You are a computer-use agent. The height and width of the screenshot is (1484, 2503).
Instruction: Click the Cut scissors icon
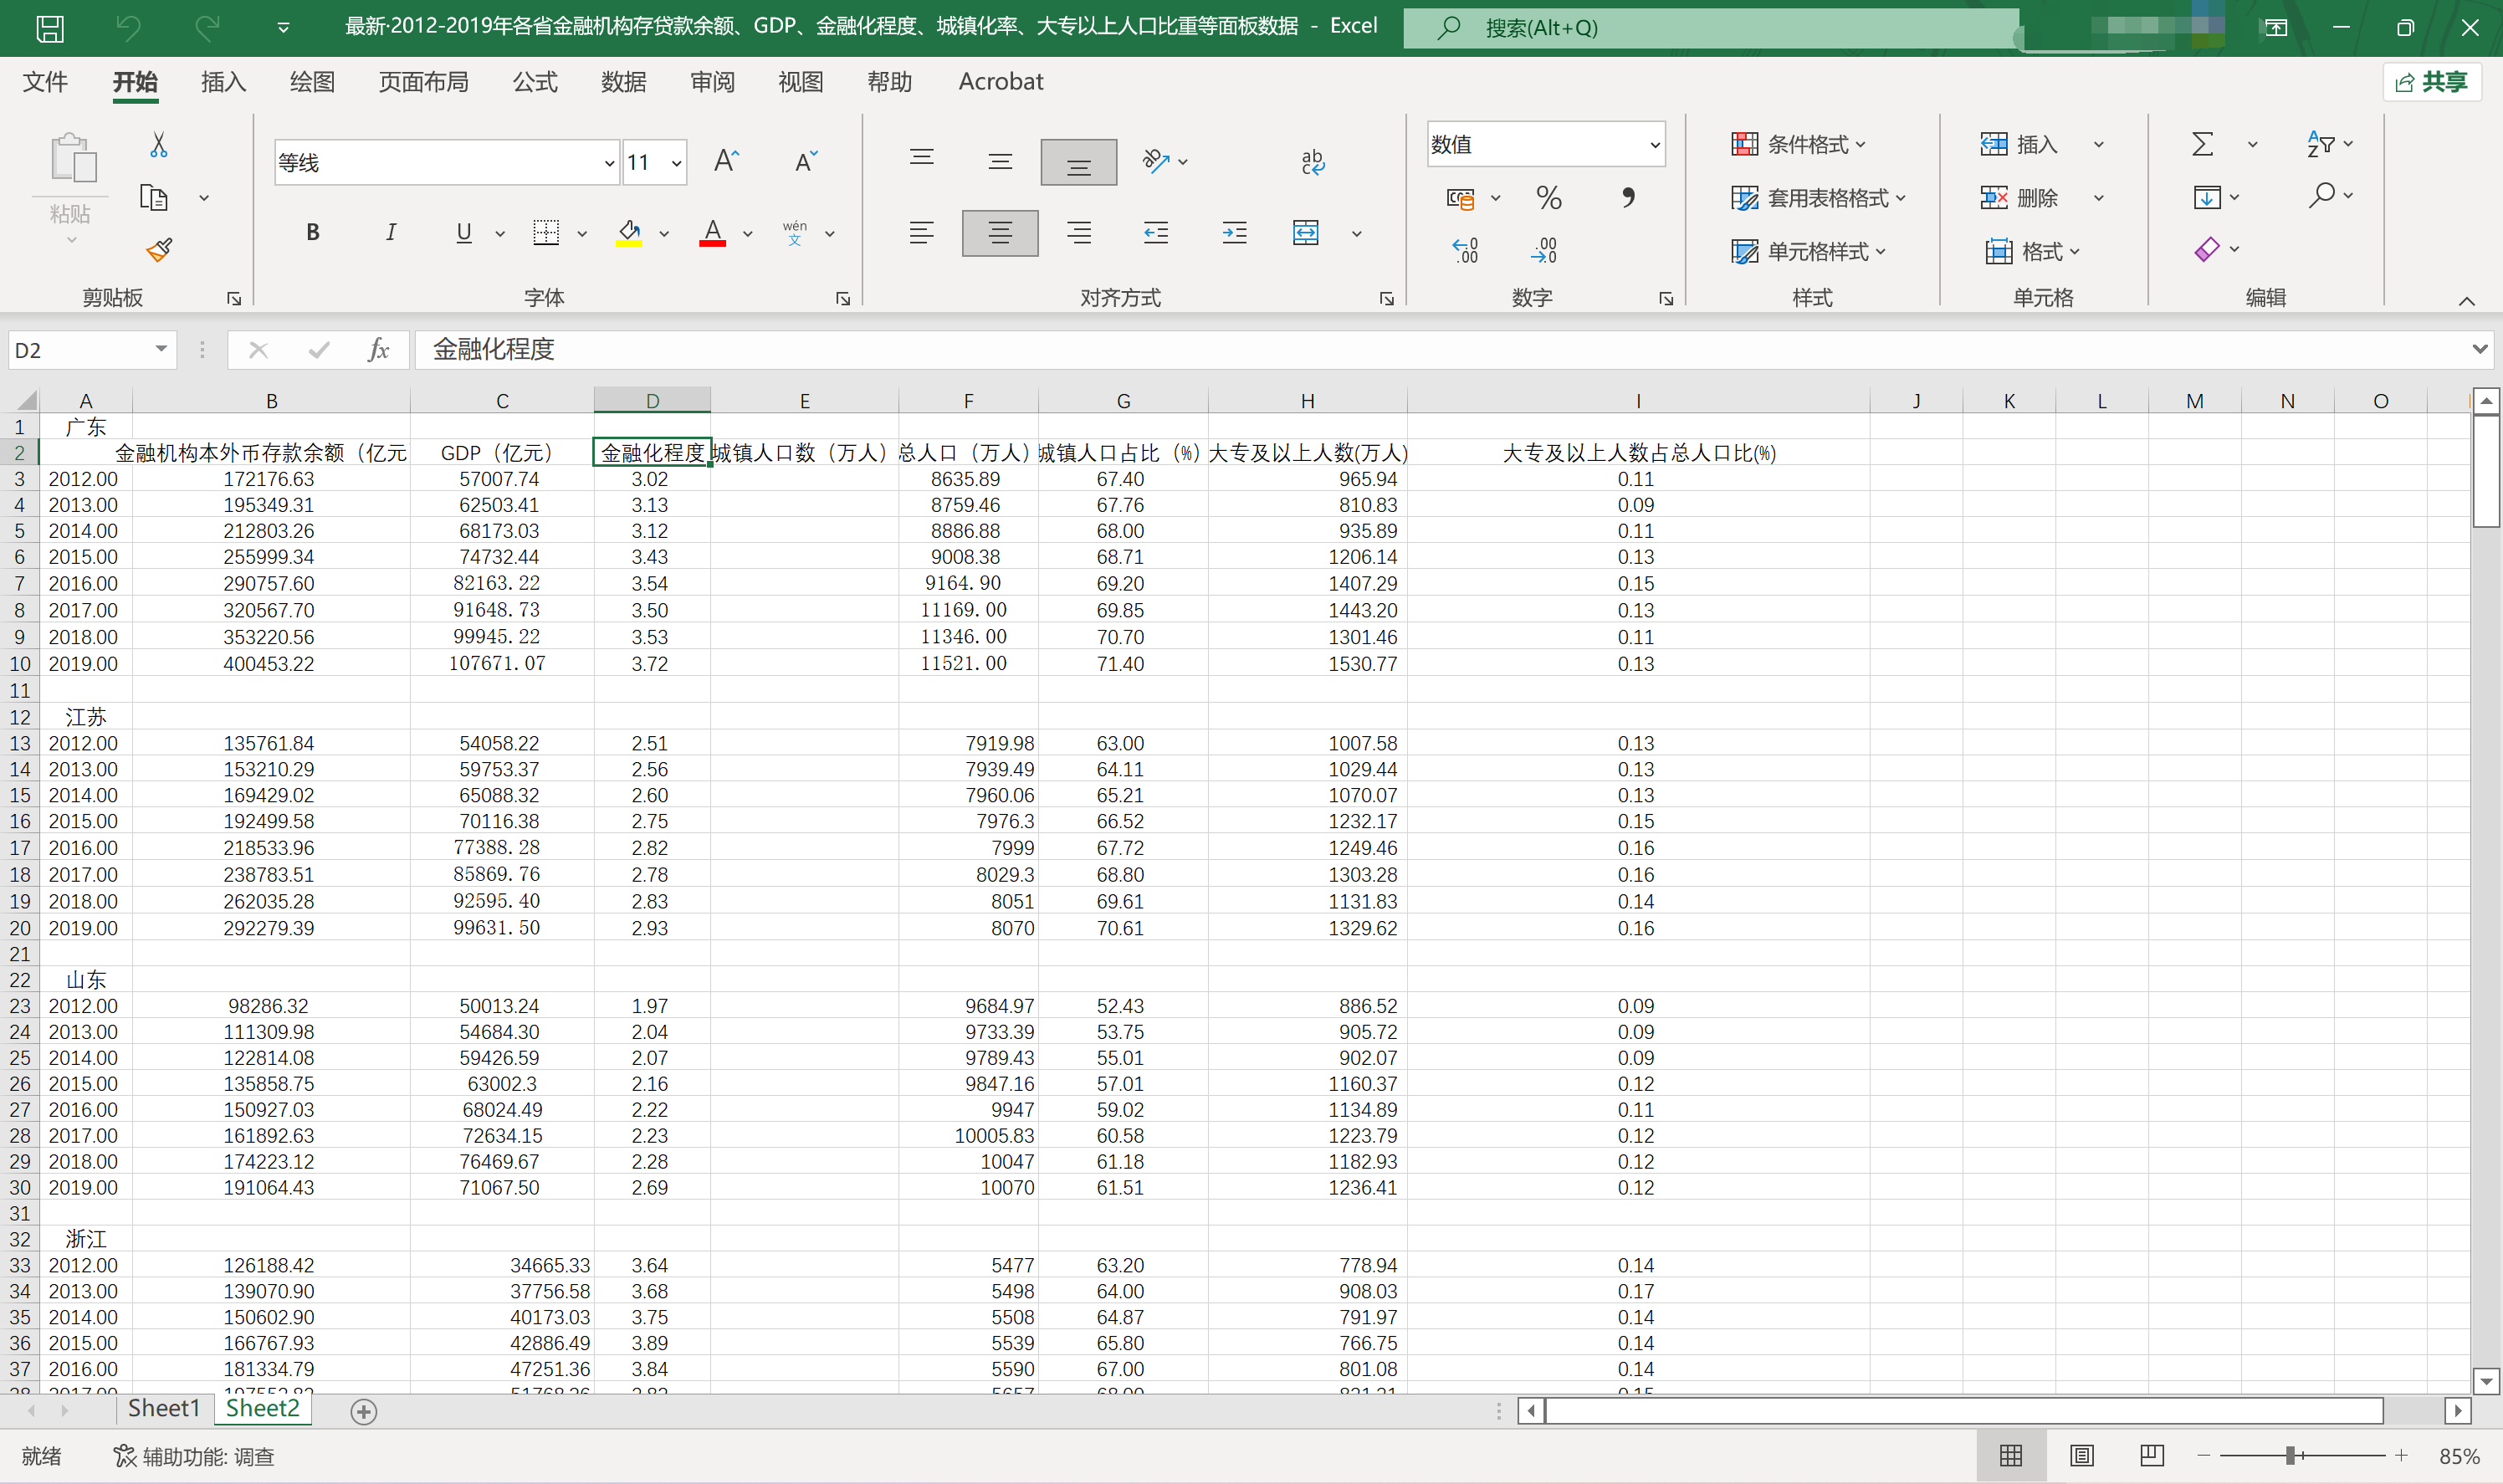(158, 146)
